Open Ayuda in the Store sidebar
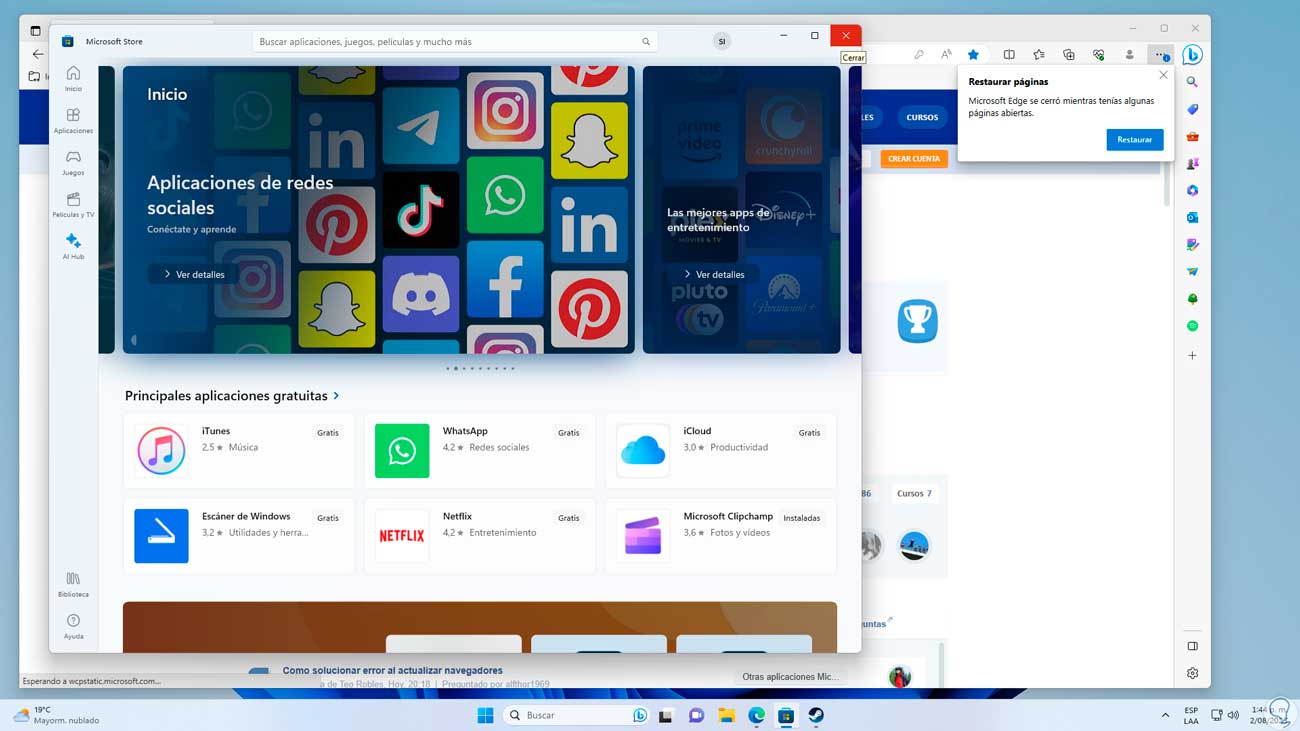 [73, 626]
